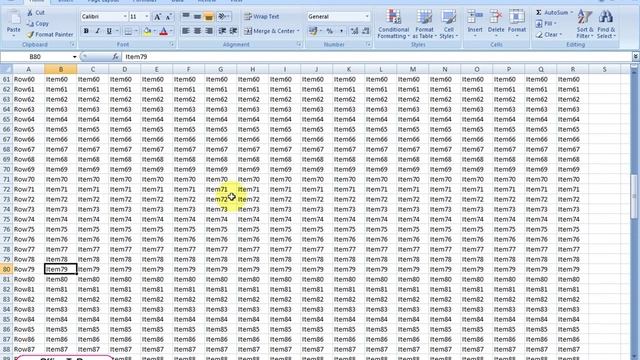Select cell A70 containing Row69
The height and width of the screenshot is (360, 640).
pyautogui.click(x=28, y=169)
